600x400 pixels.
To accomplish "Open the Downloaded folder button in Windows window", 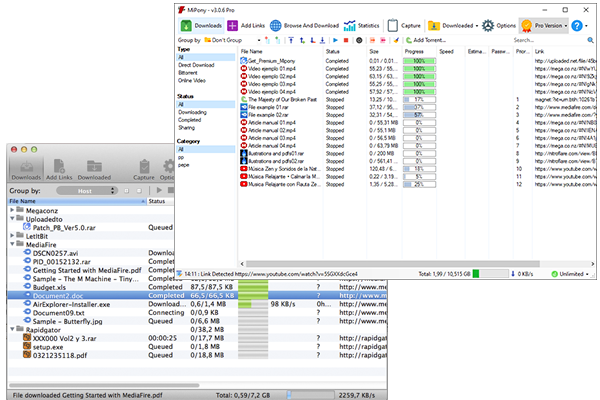I will coord(450,26).
